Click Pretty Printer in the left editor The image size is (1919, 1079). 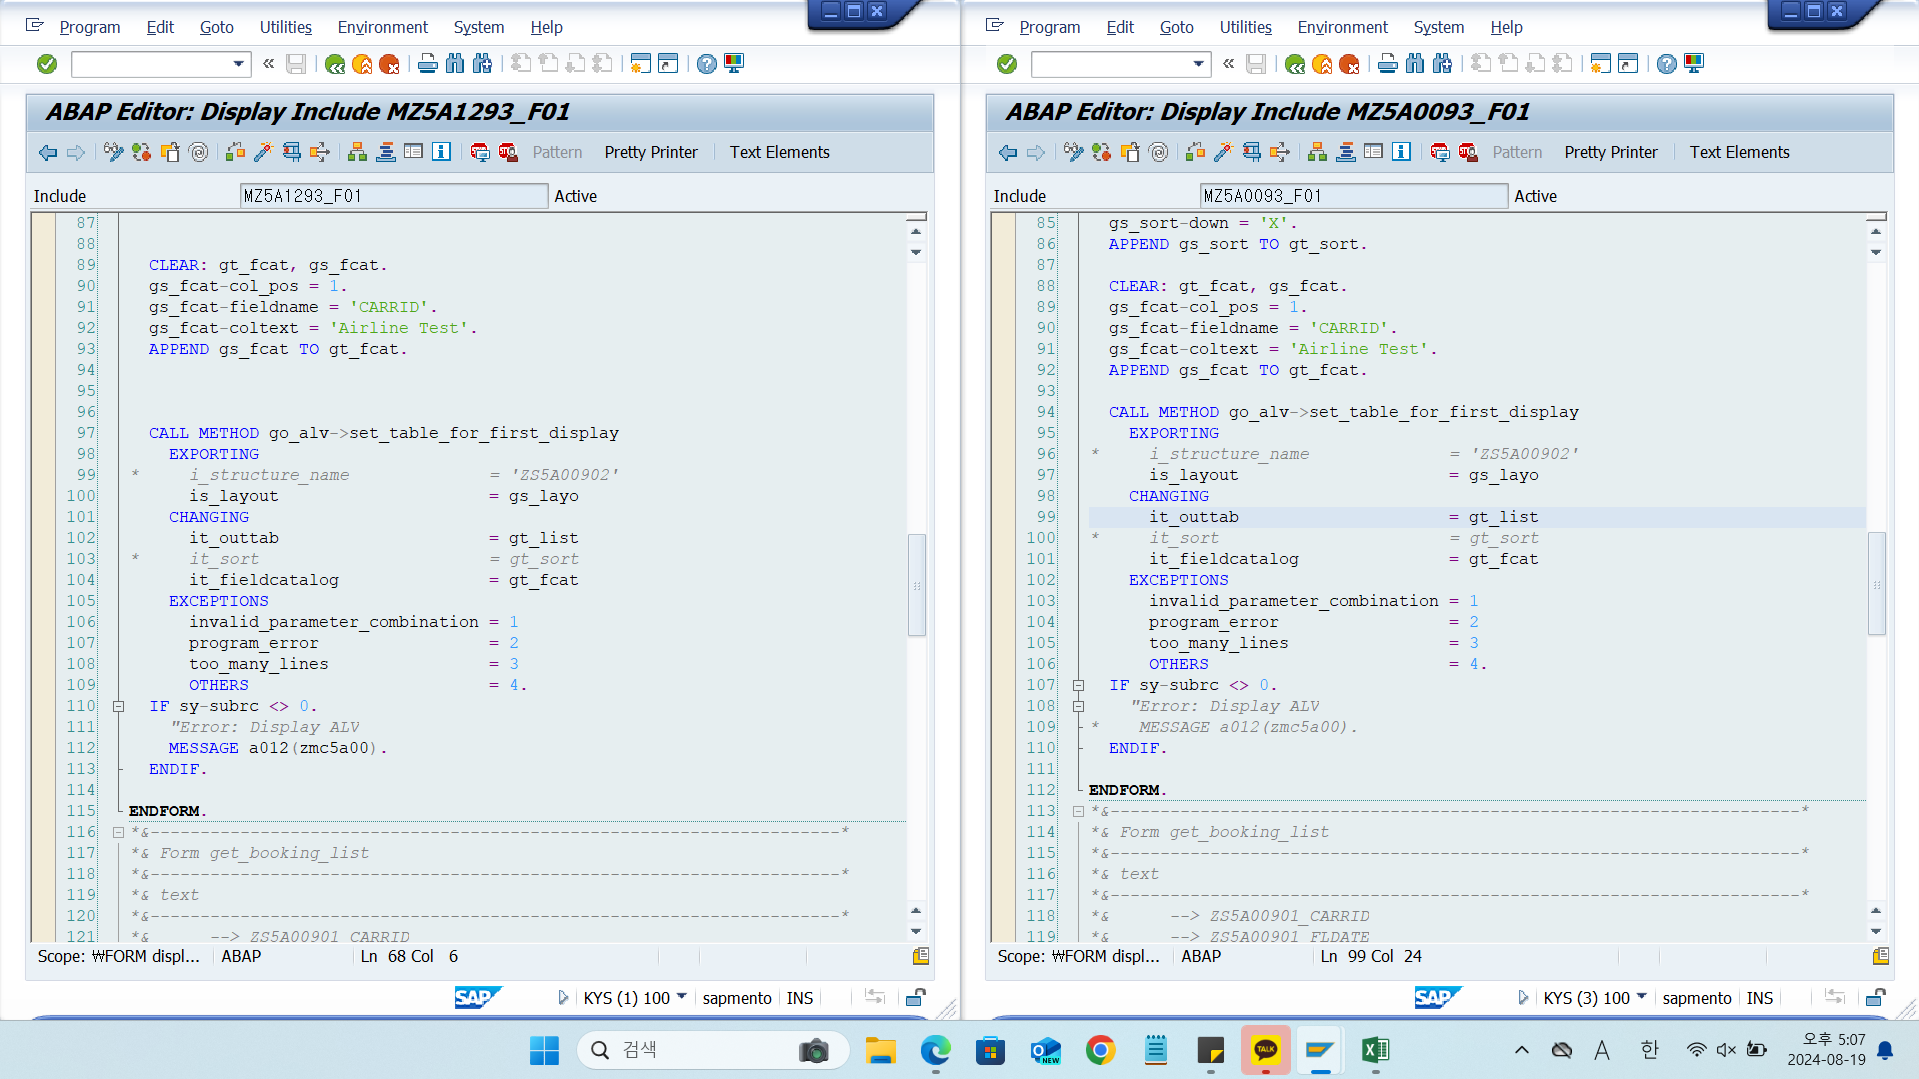tap(651, 152)
